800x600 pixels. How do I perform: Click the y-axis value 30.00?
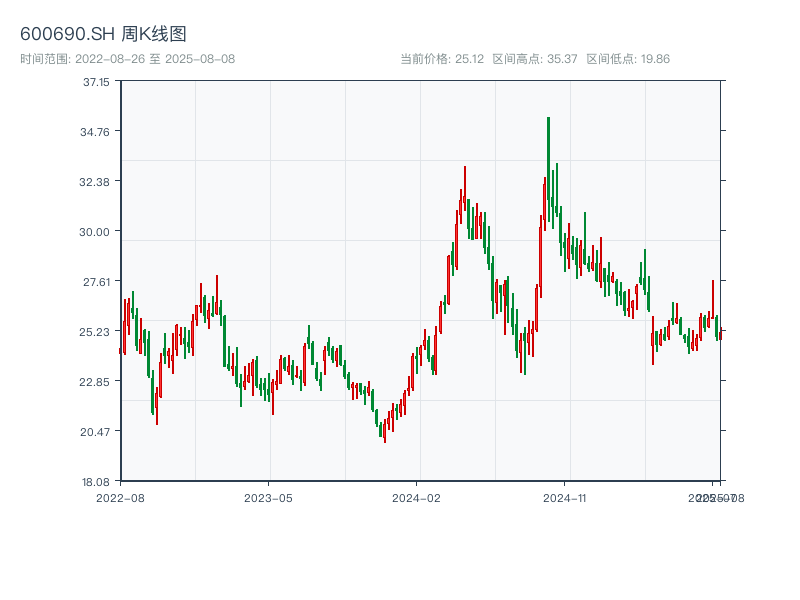tap(94, 232)
